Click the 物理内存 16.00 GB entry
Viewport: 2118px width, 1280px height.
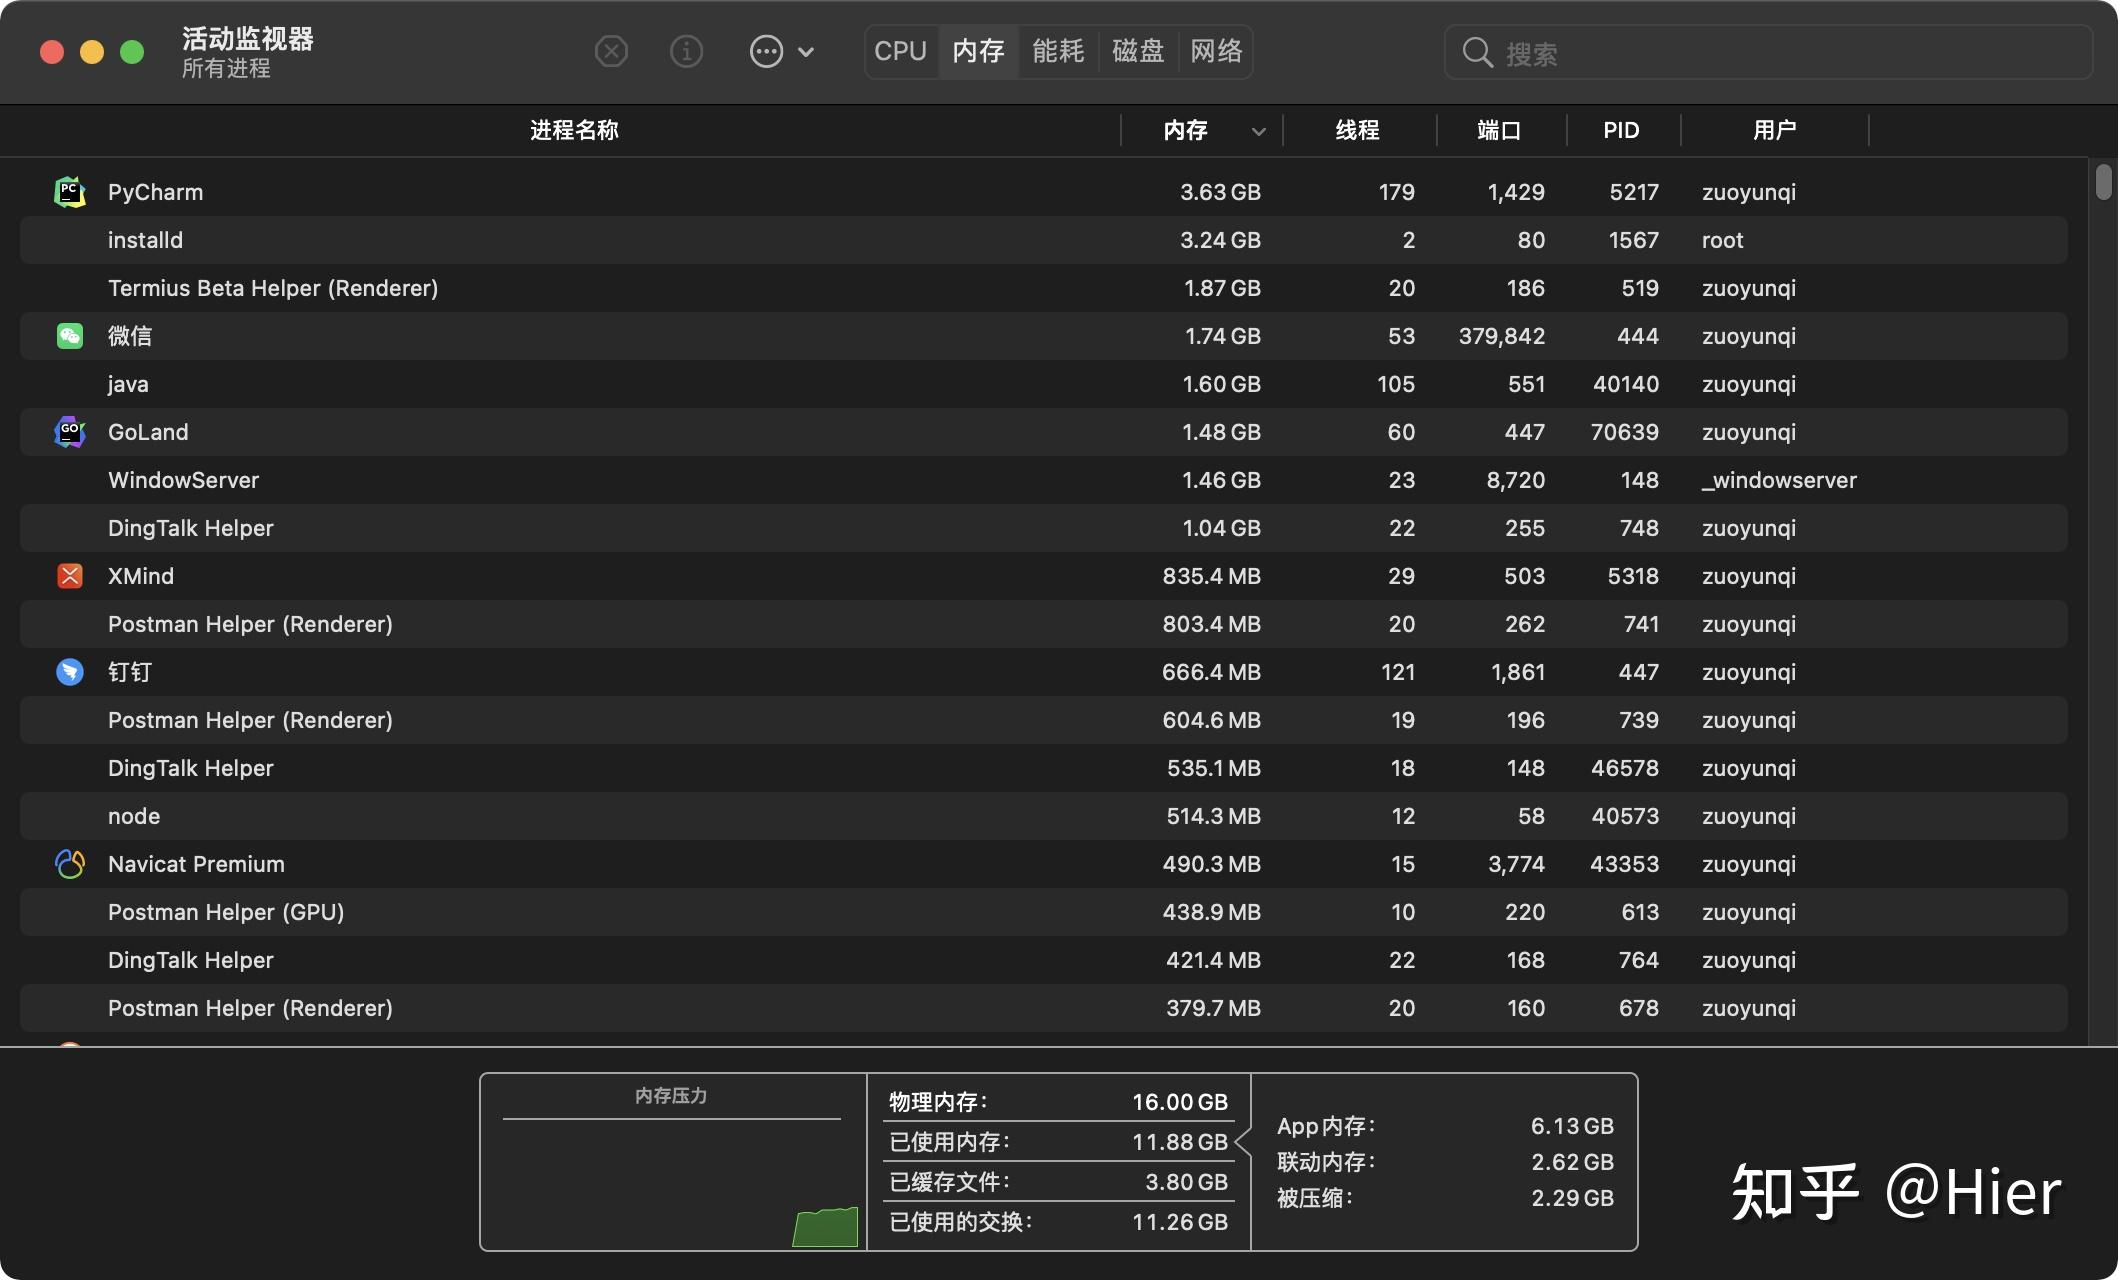coord(1058,1102)
